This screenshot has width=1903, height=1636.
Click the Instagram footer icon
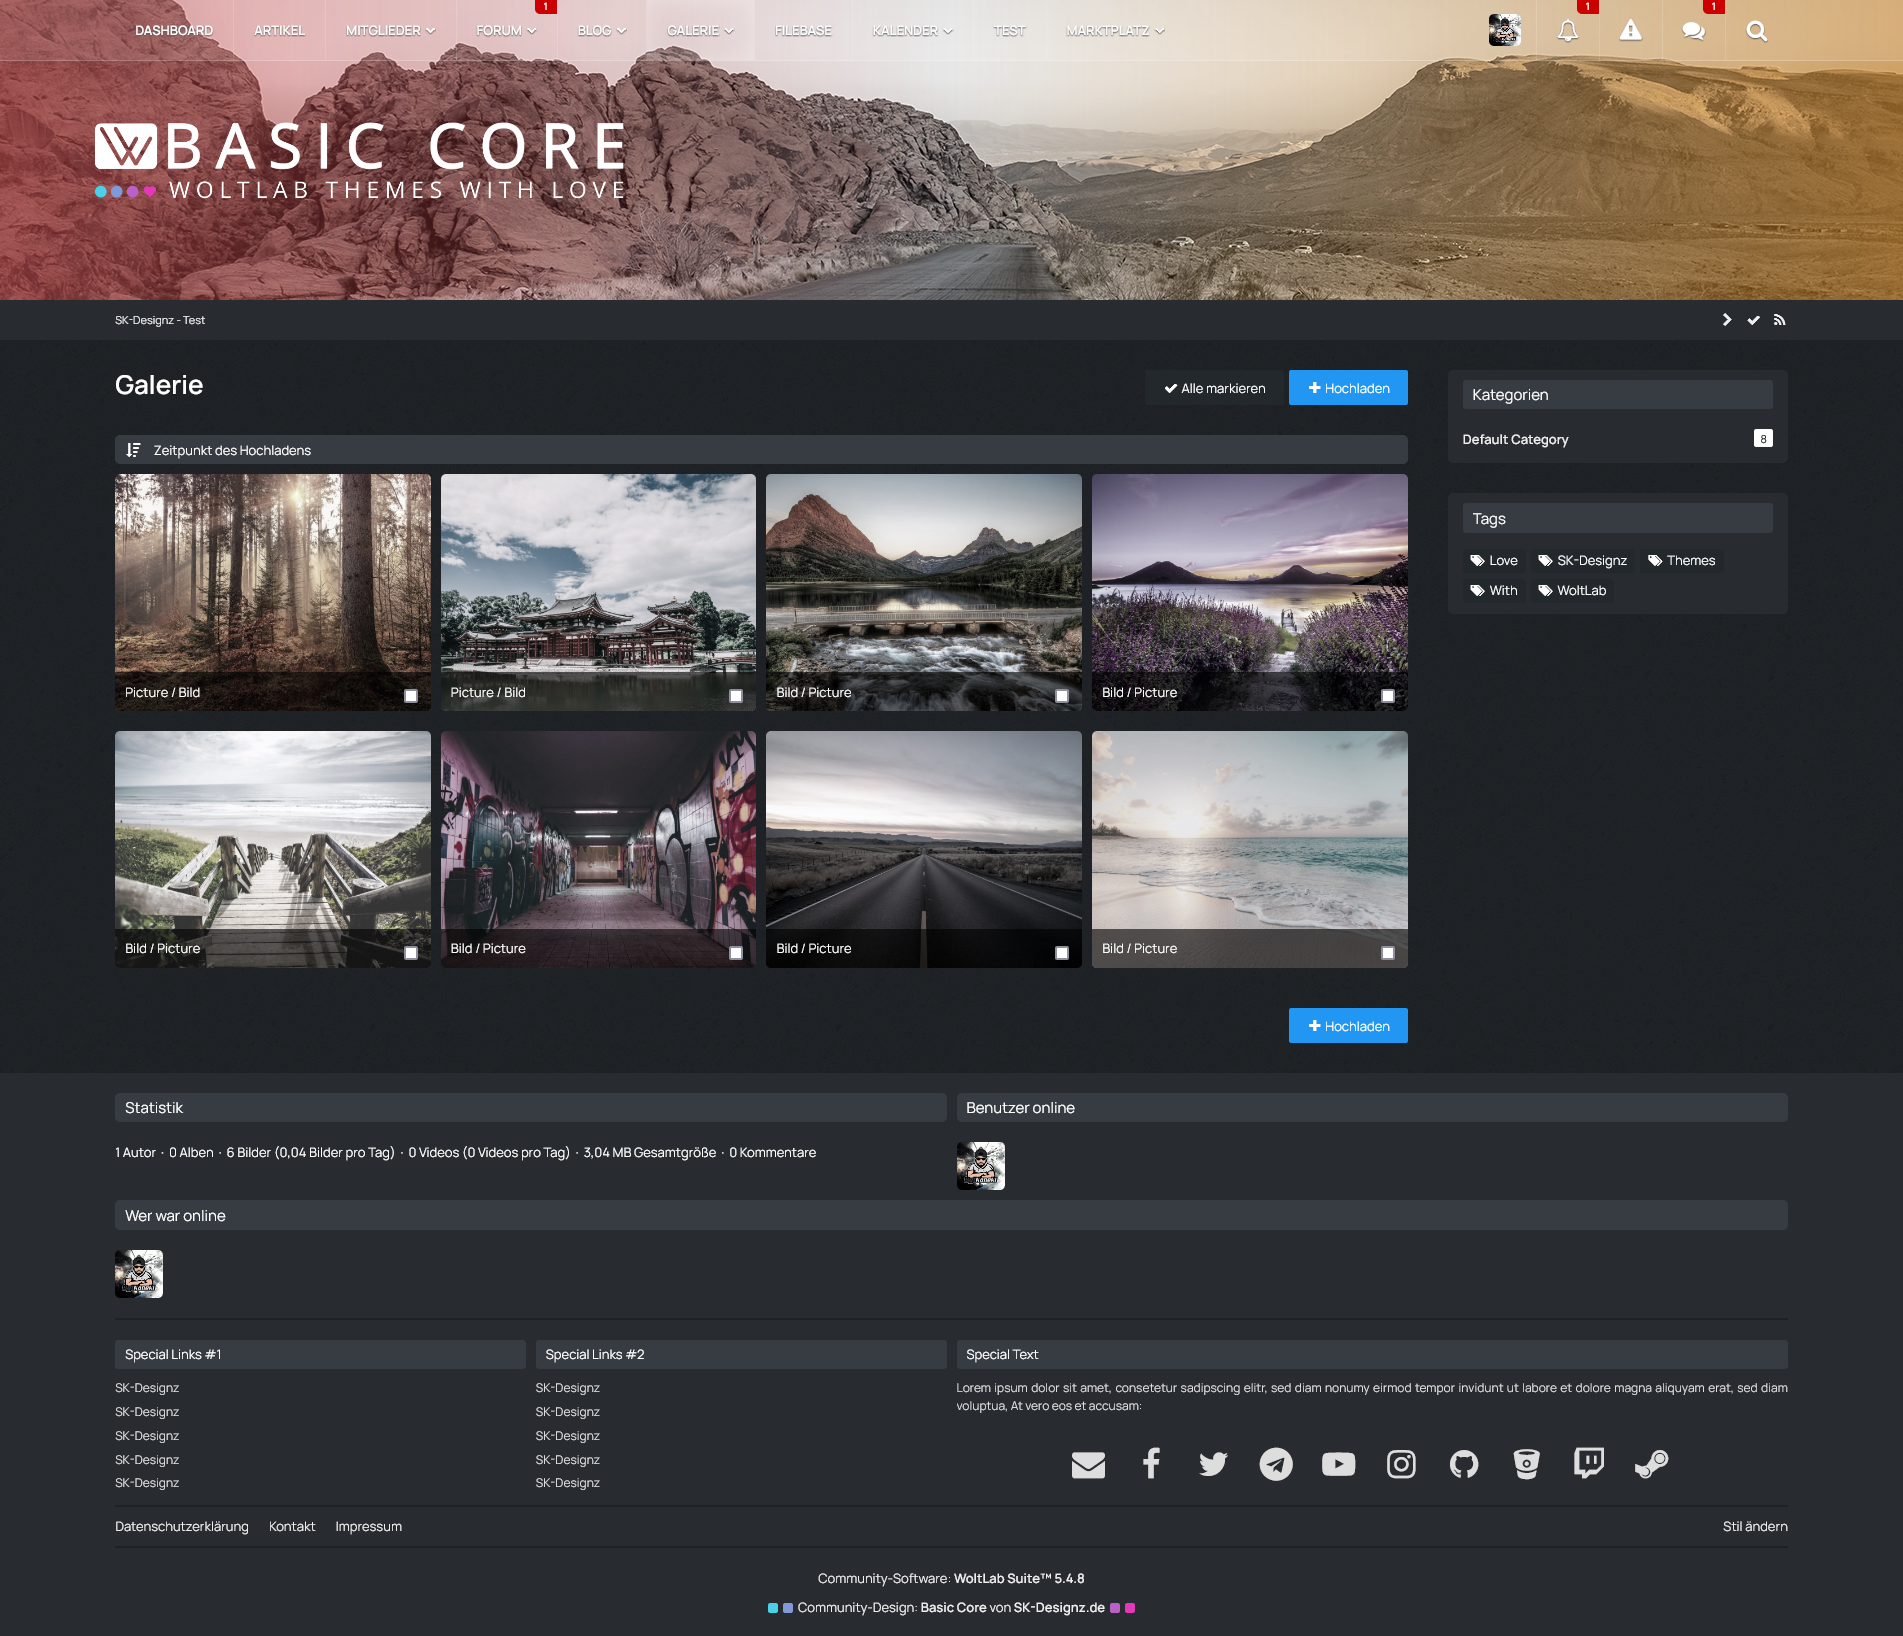pos(1401,1464)
